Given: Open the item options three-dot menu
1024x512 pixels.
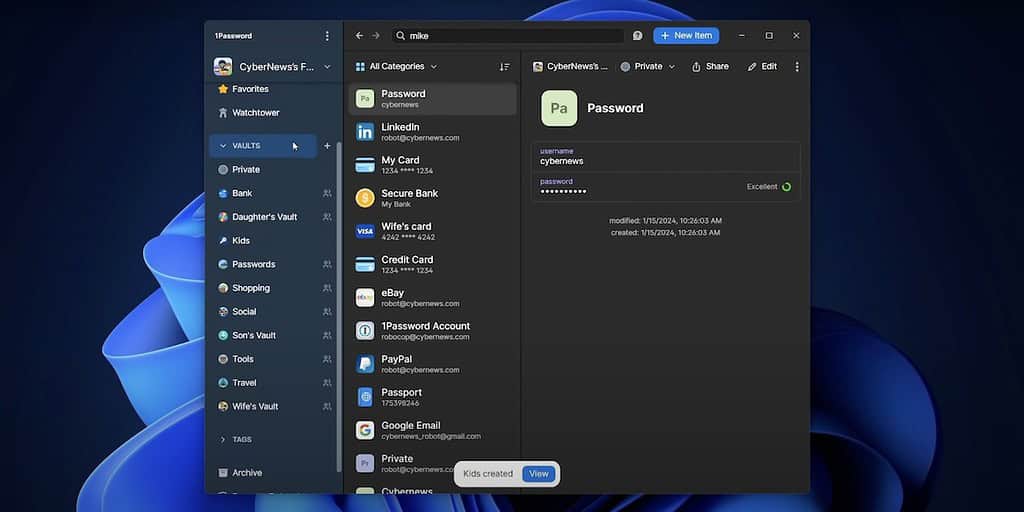Looking at the screenshot, I should [x=796, y=67].
